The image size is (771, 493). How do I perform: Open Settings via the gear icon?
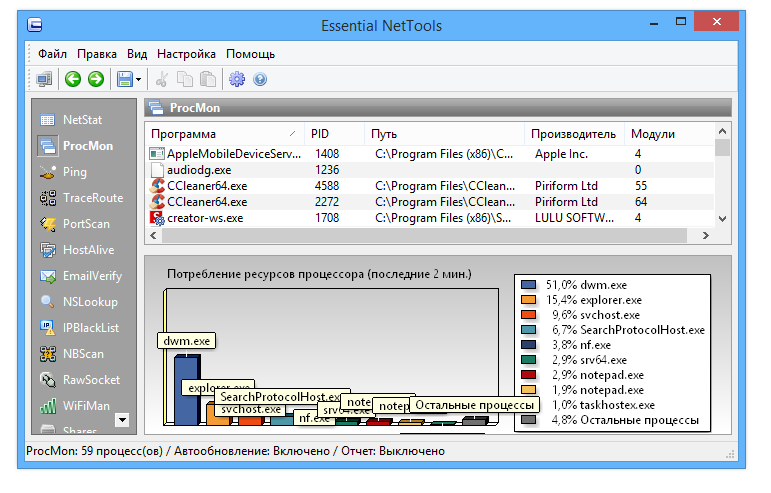237,79
